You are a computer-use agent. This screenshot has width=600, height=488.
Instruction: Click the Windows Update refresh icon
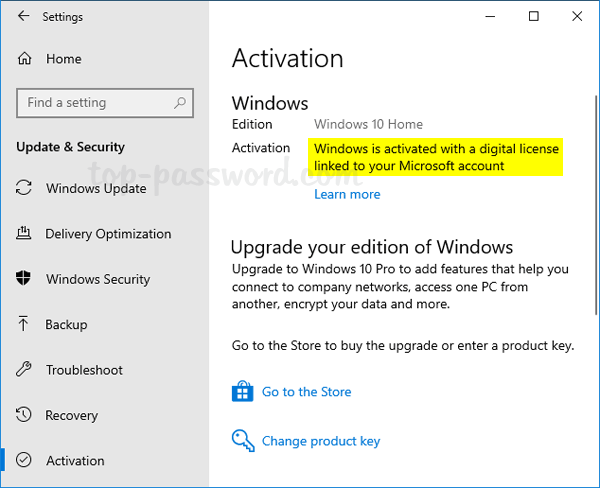click(25, 188)
